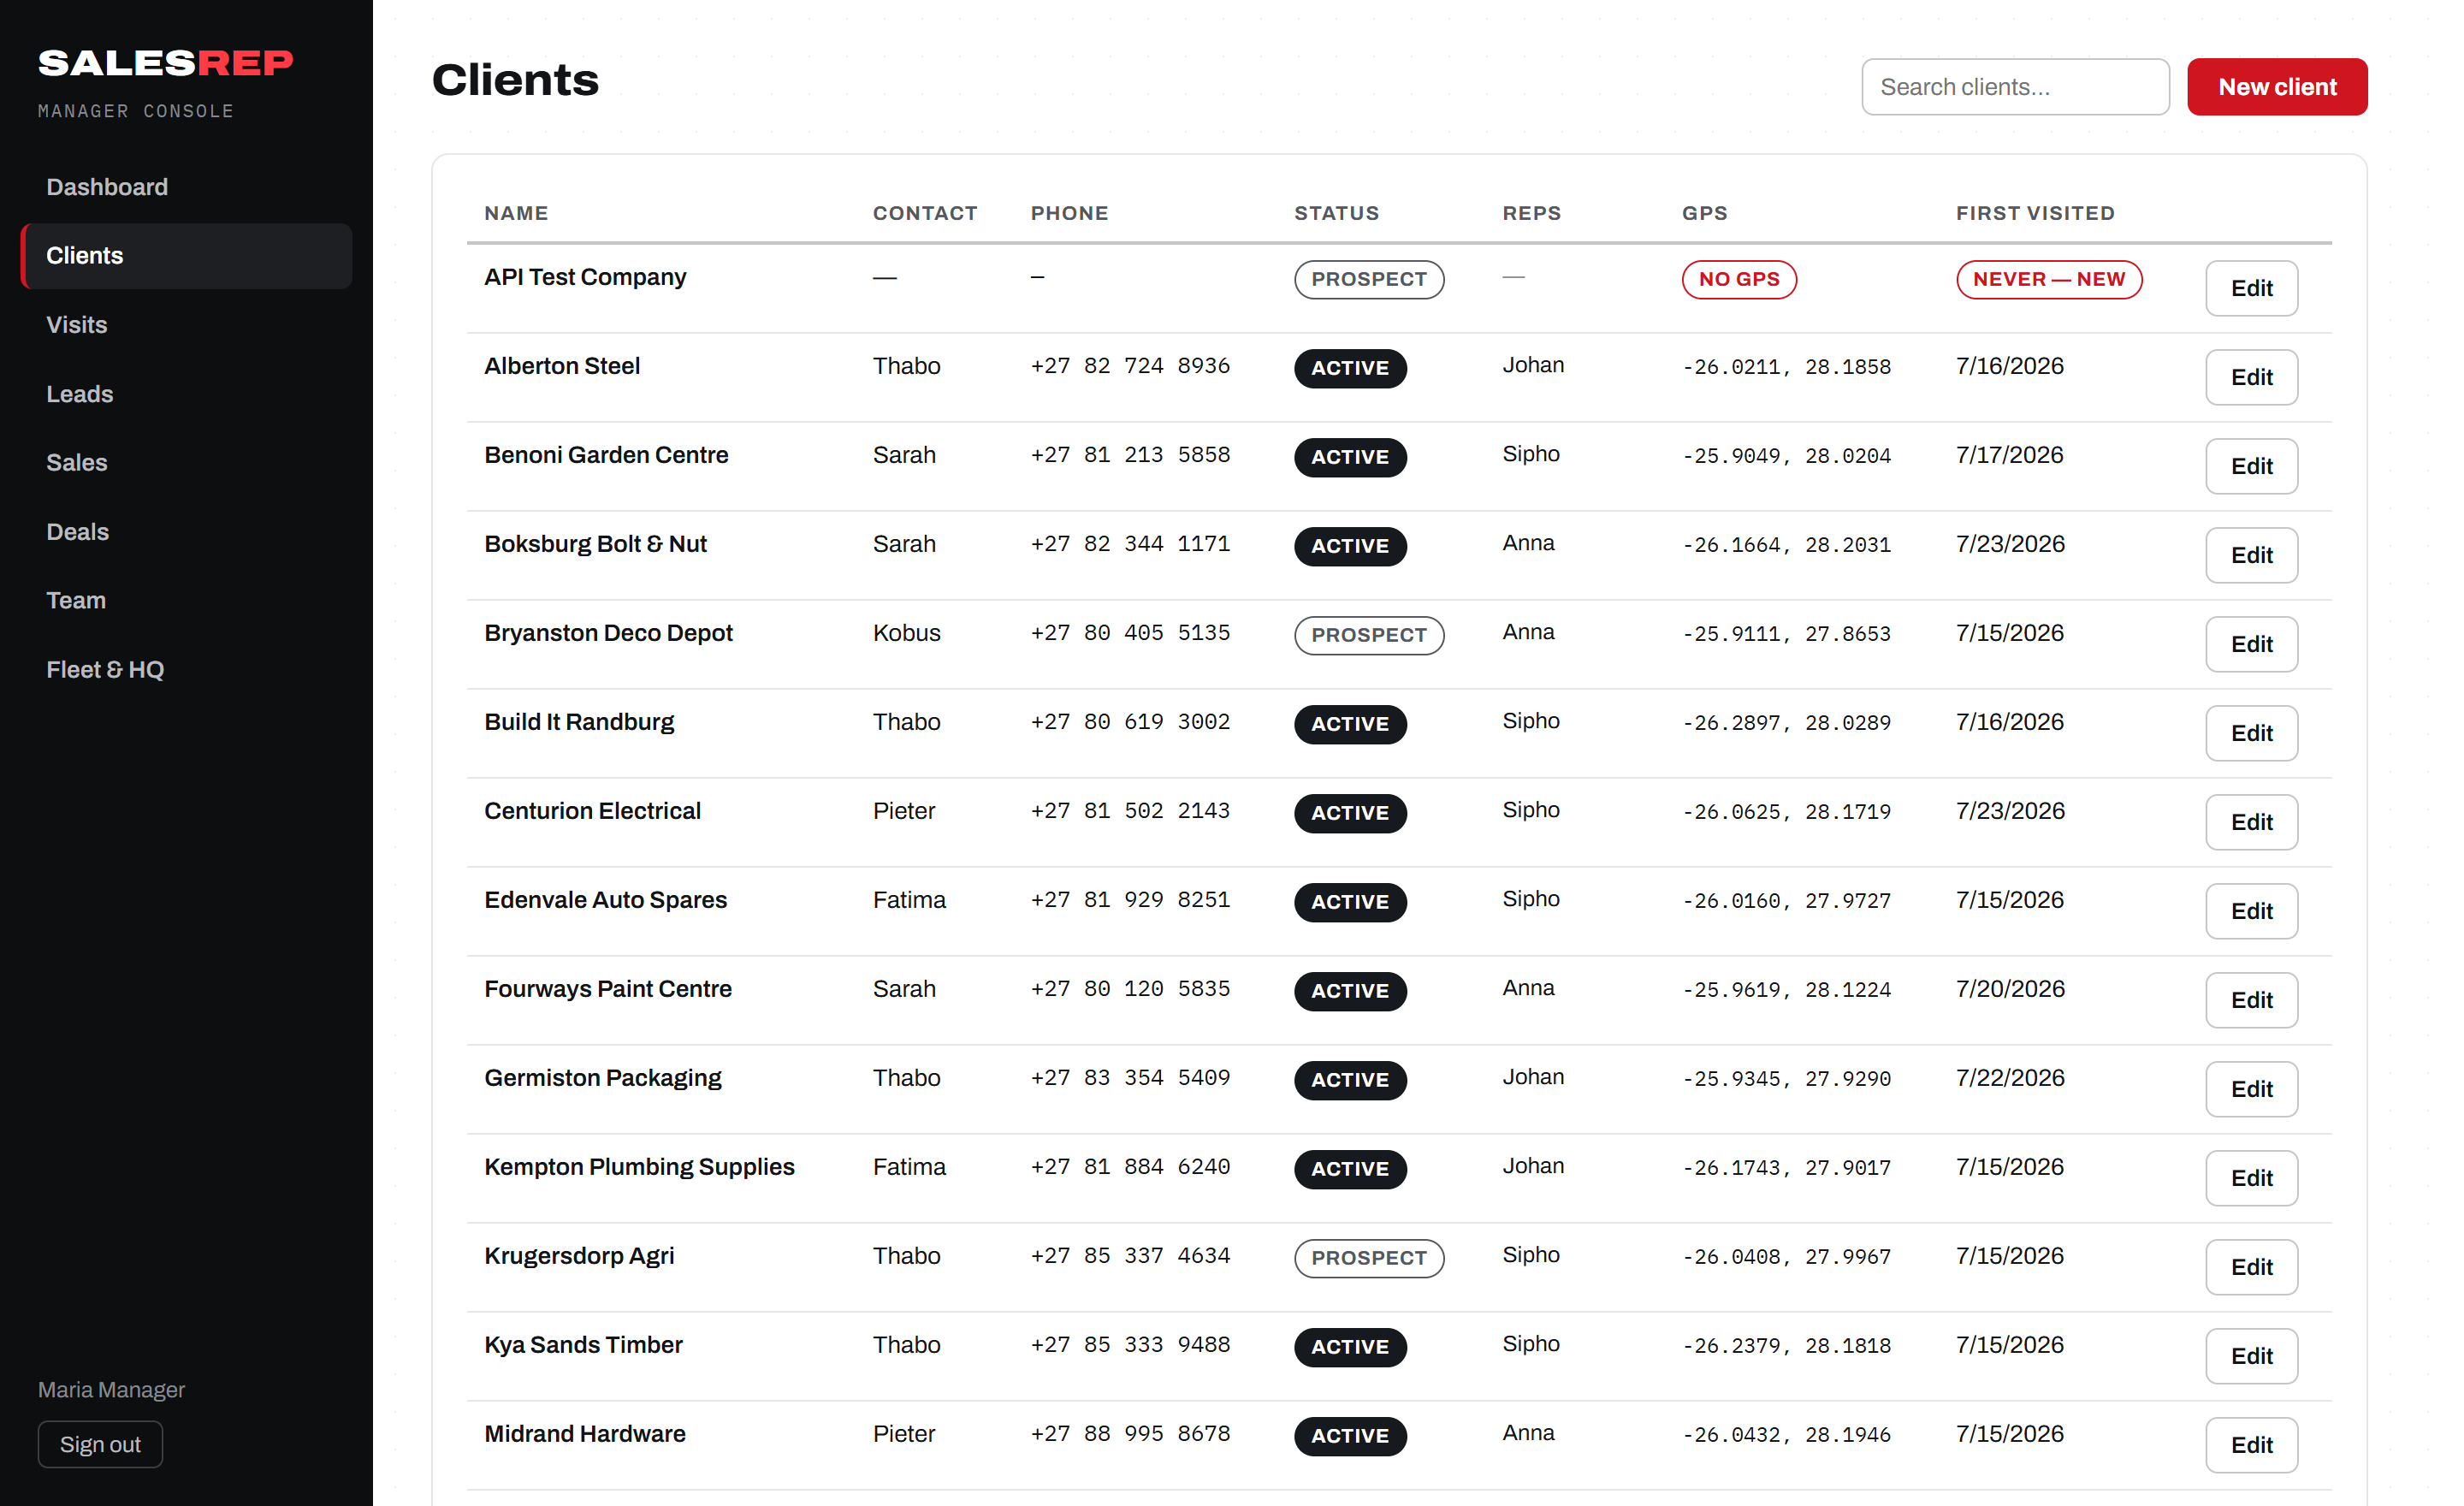2464x1506 pixels.
Task: Click phone number +27 81 213 5858
Action: point(1130,455)
